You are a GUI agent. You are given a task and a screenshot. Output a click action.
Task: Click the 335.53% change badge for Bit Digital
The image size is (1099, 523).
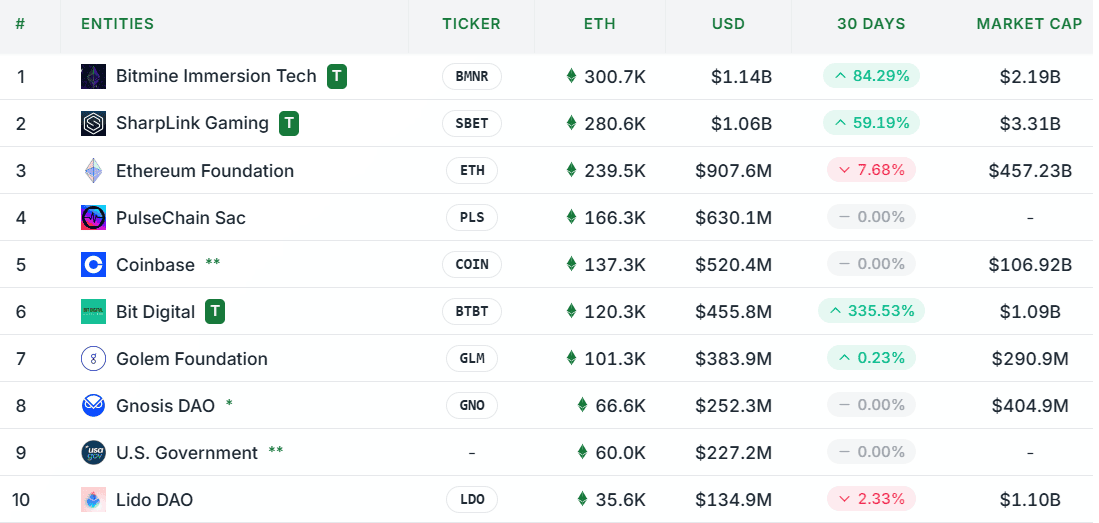pyautogui.click(x=871, y=311)
